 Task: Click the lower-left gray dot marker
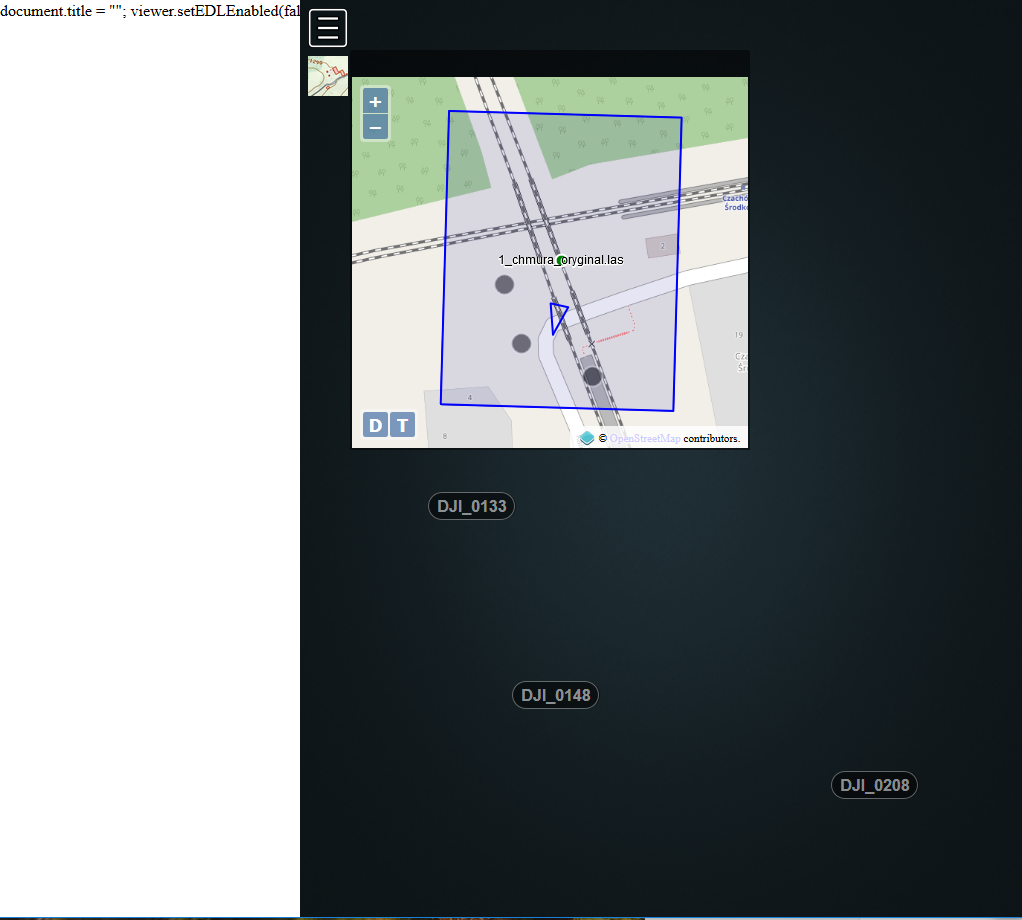click(x=521, y=343)
